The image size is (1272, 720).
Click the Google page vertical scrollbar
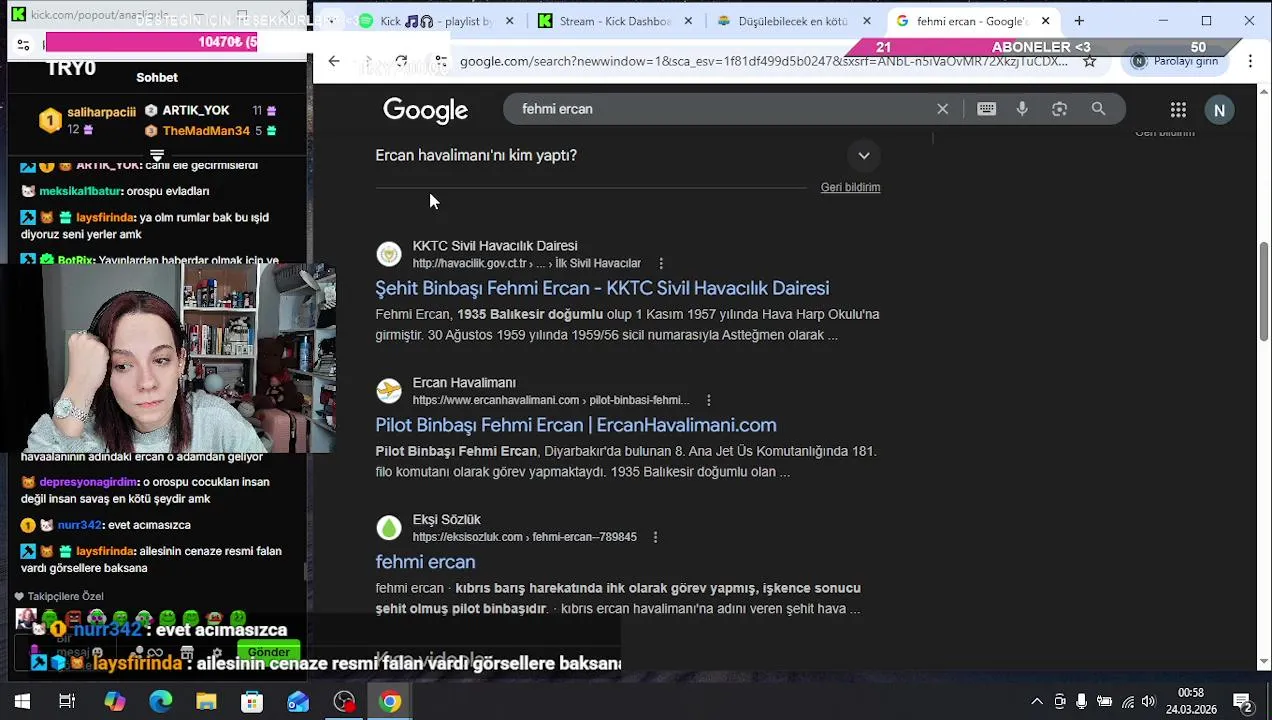pos(1264,290)
